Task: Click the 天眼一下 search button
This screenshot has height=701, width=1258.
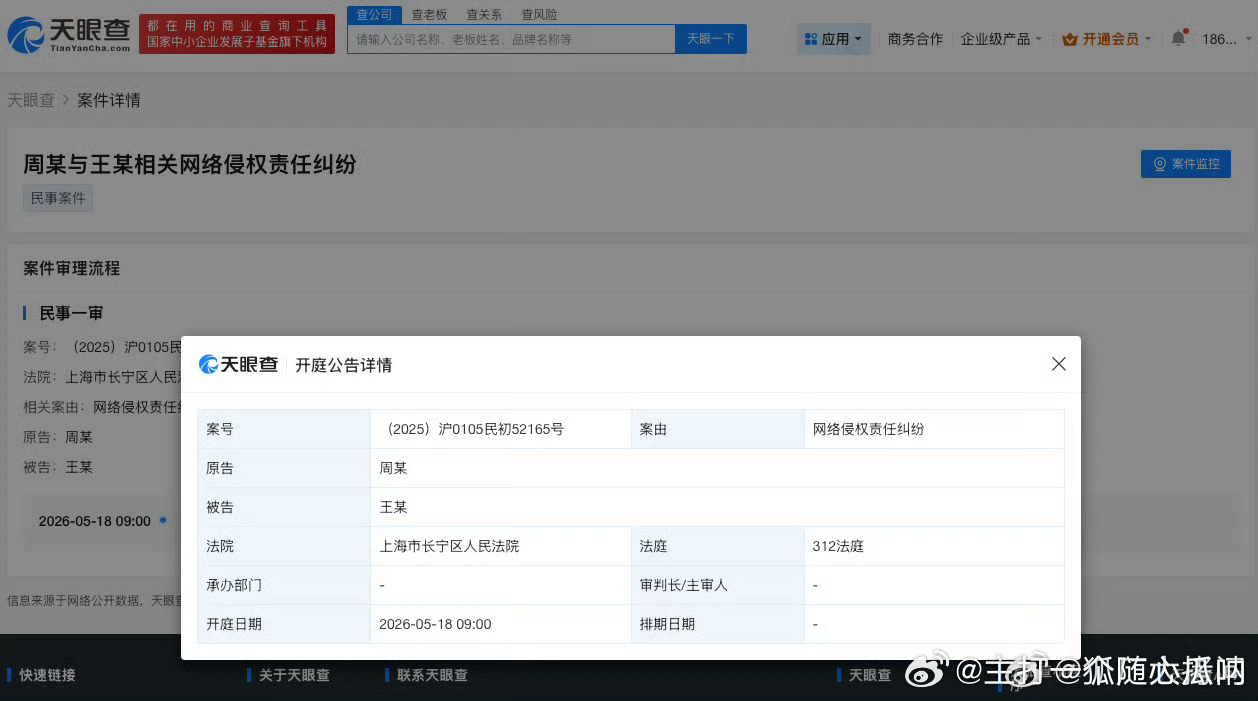Action: [710, 38]
